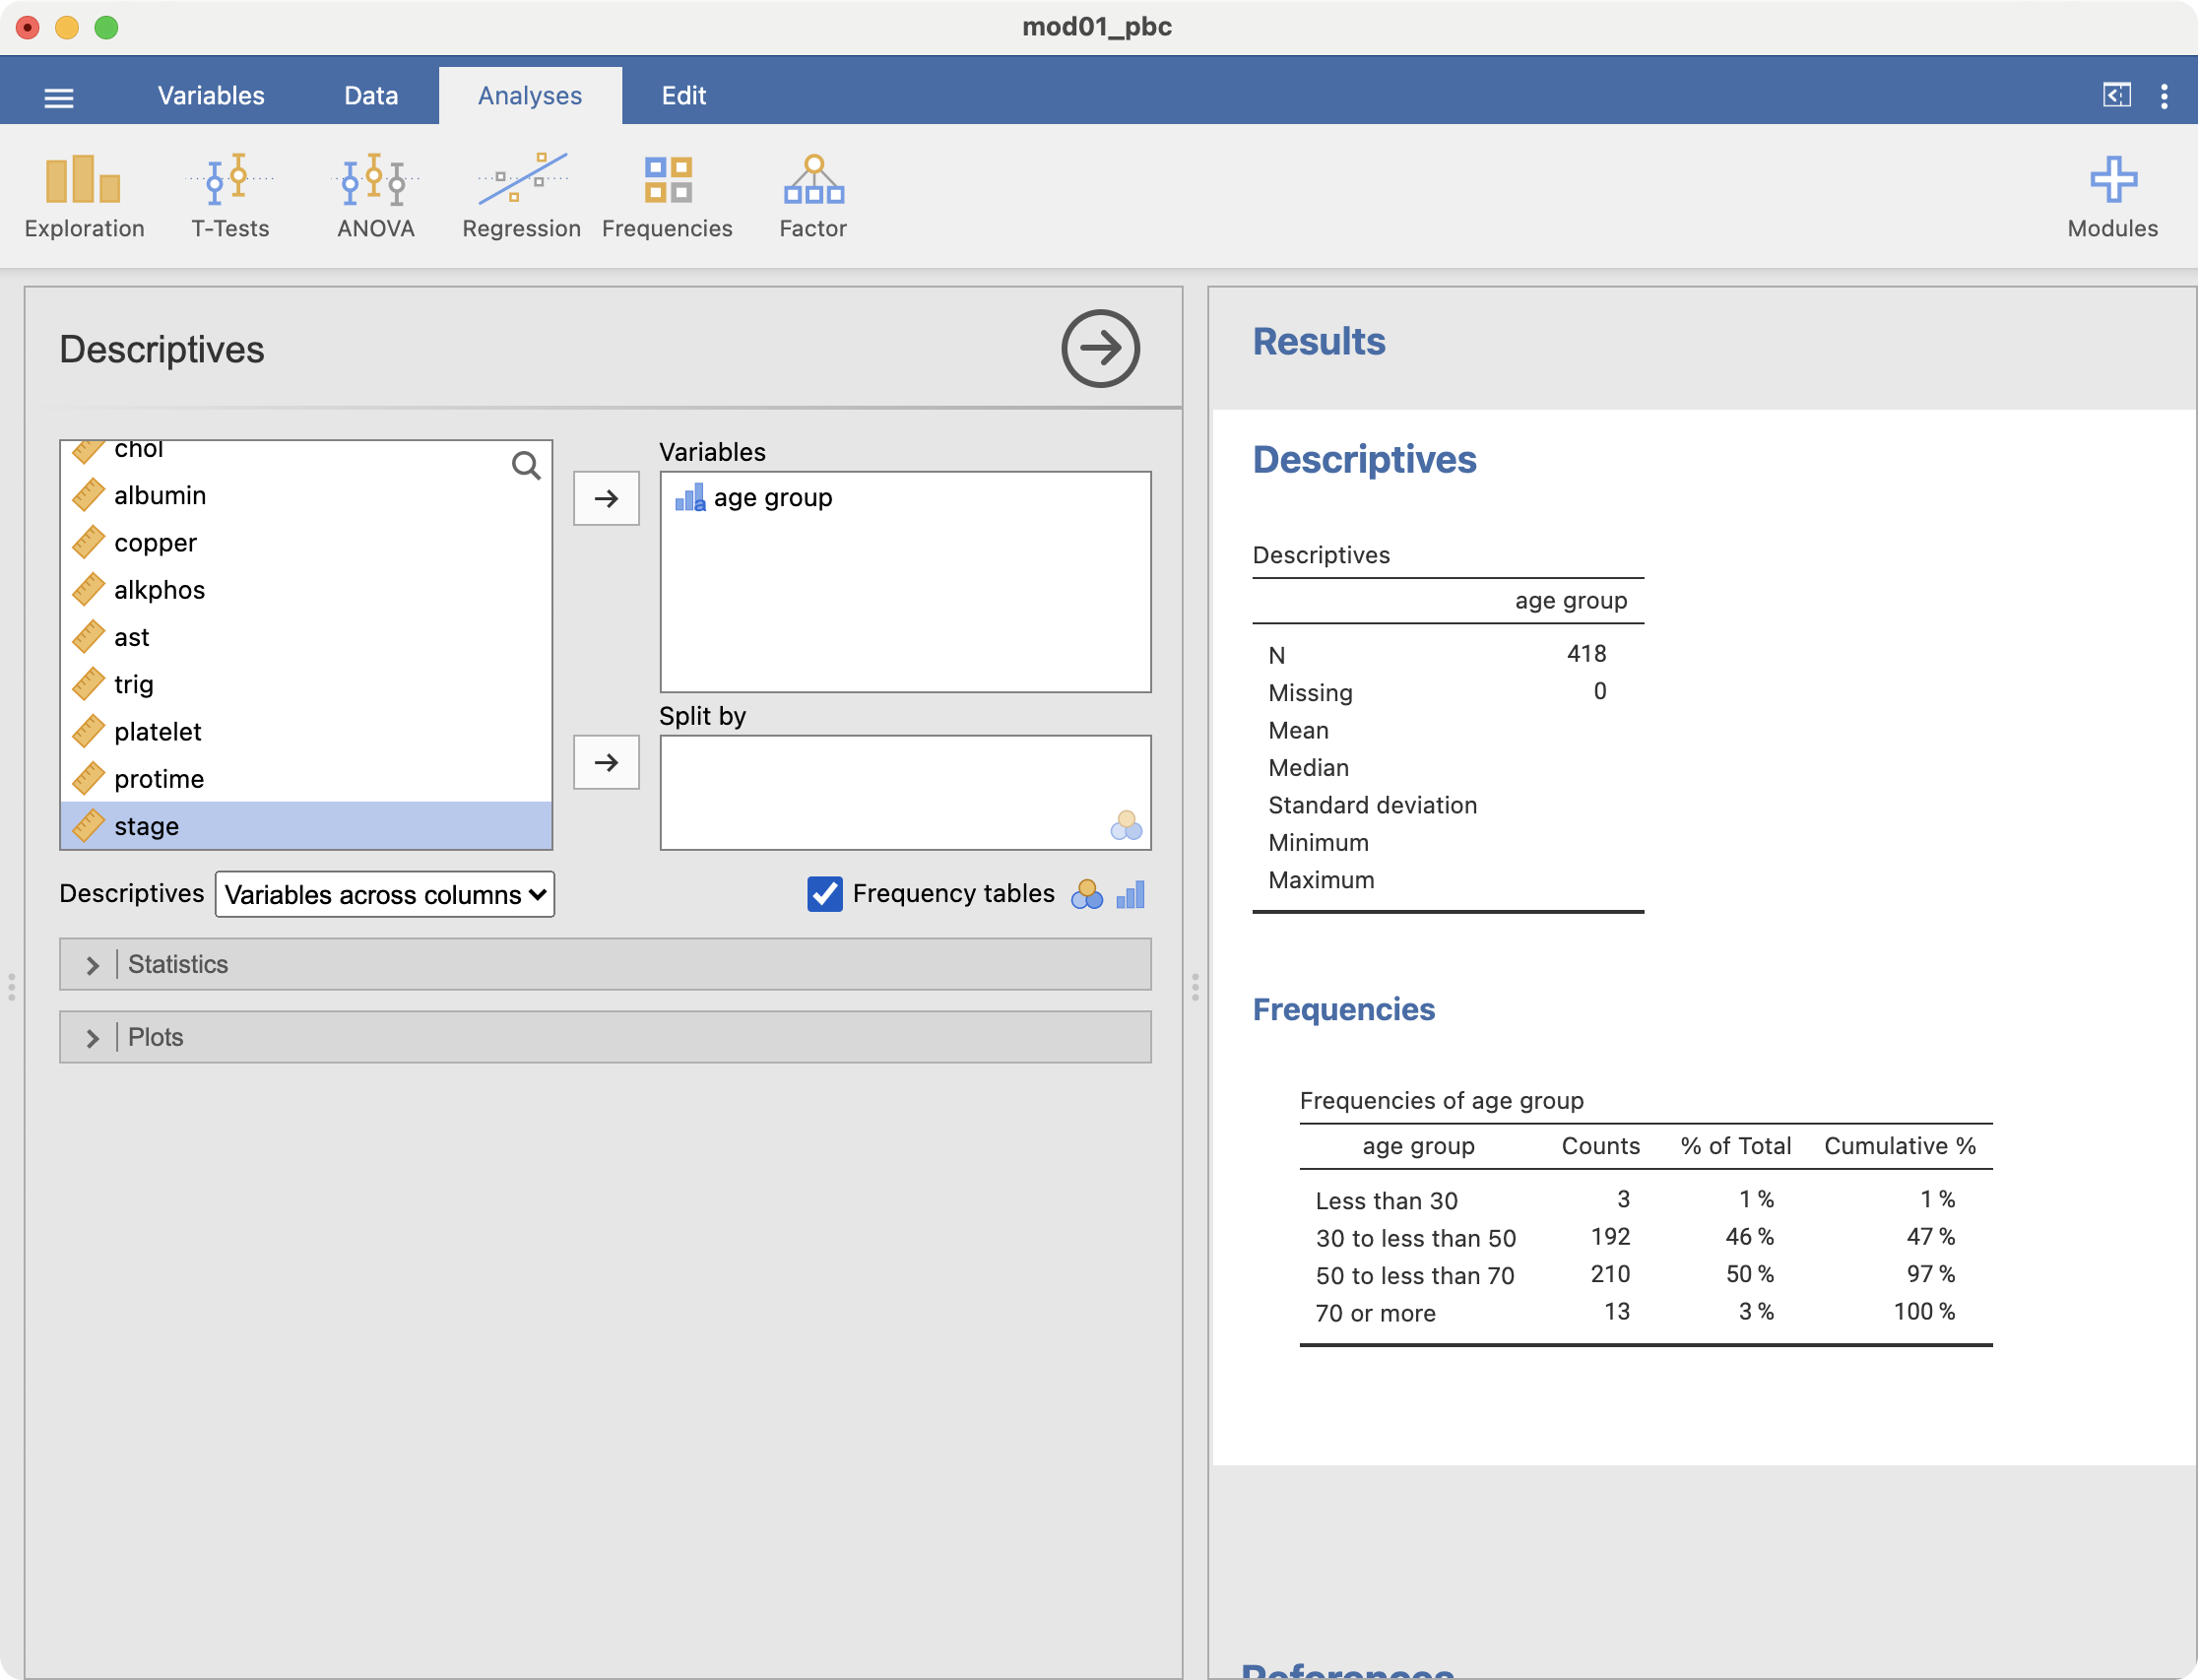Screen dimensions: 2198x1680
Task: Uncheck the Frequency tables checkbox
Action: (x=825, y=894)
